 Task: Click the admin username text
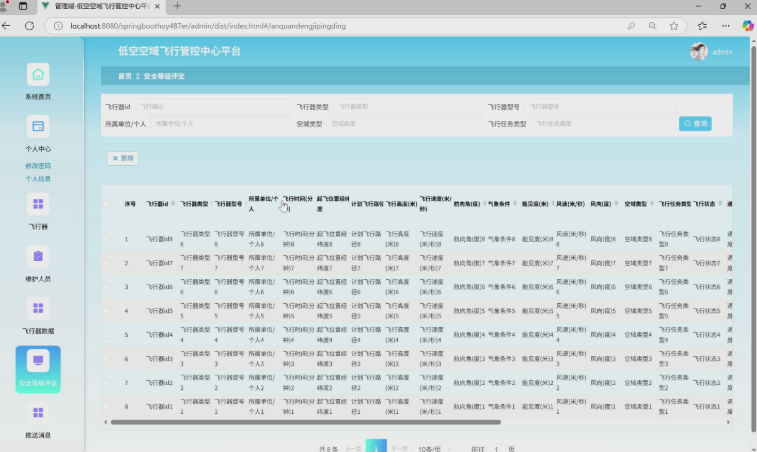(x=722, y=52)
